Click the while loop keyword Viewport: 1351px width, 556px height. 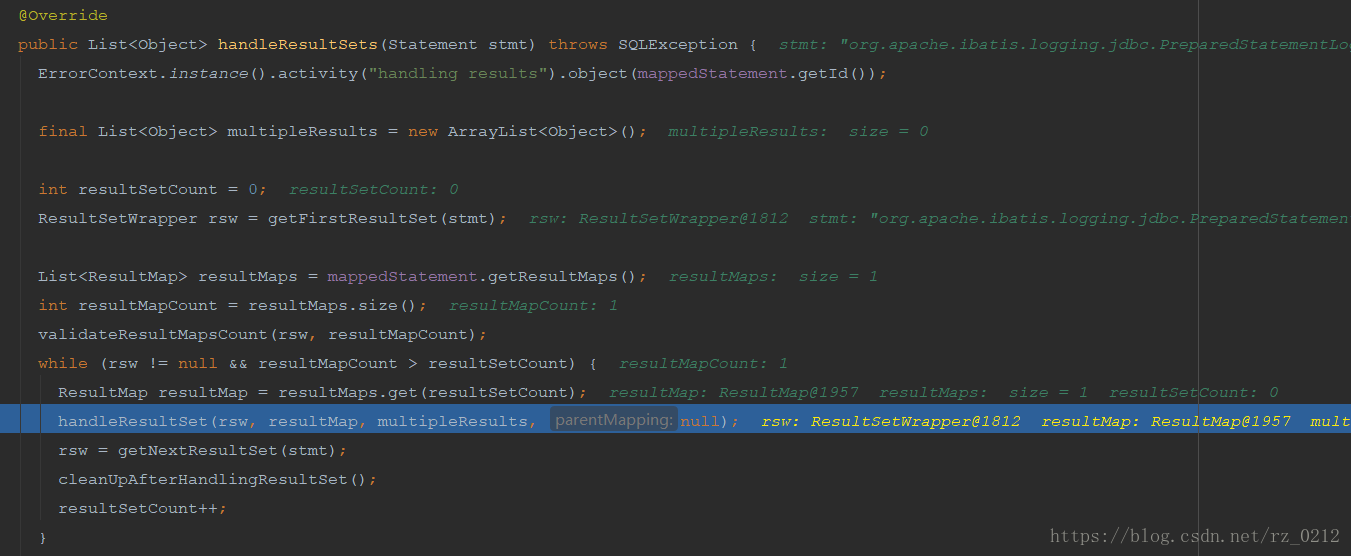(x=63, y=363)
